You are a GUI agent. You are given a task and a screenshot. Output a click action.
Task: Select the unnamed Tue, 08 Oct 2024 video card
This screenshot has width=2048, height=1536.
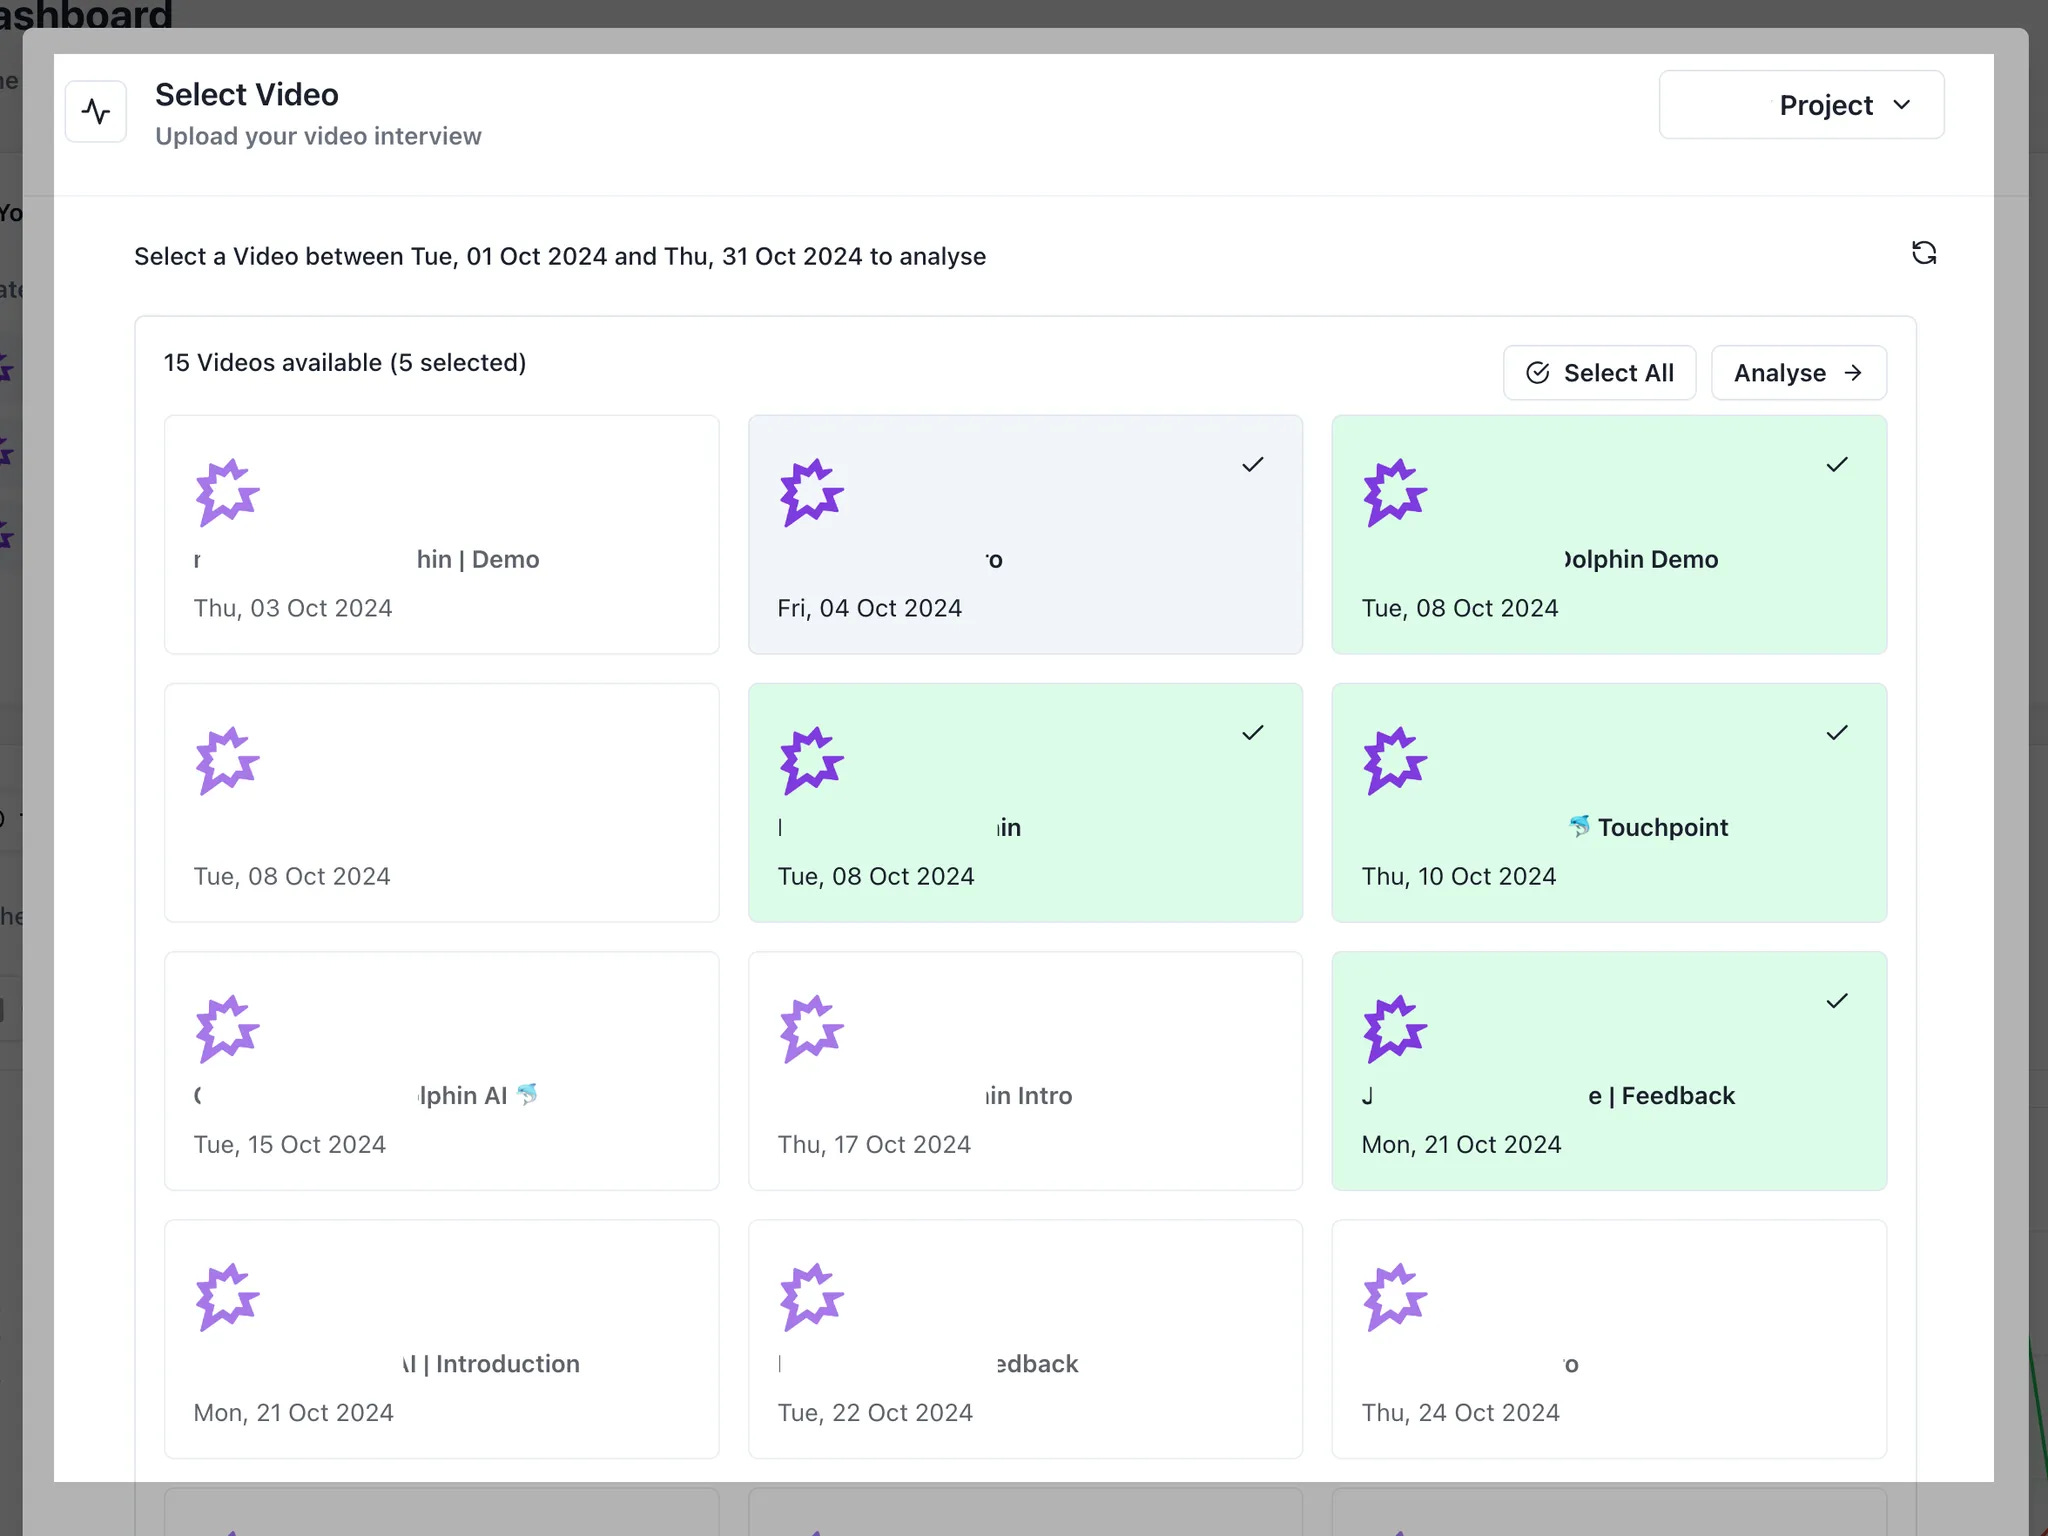point(441,802)
